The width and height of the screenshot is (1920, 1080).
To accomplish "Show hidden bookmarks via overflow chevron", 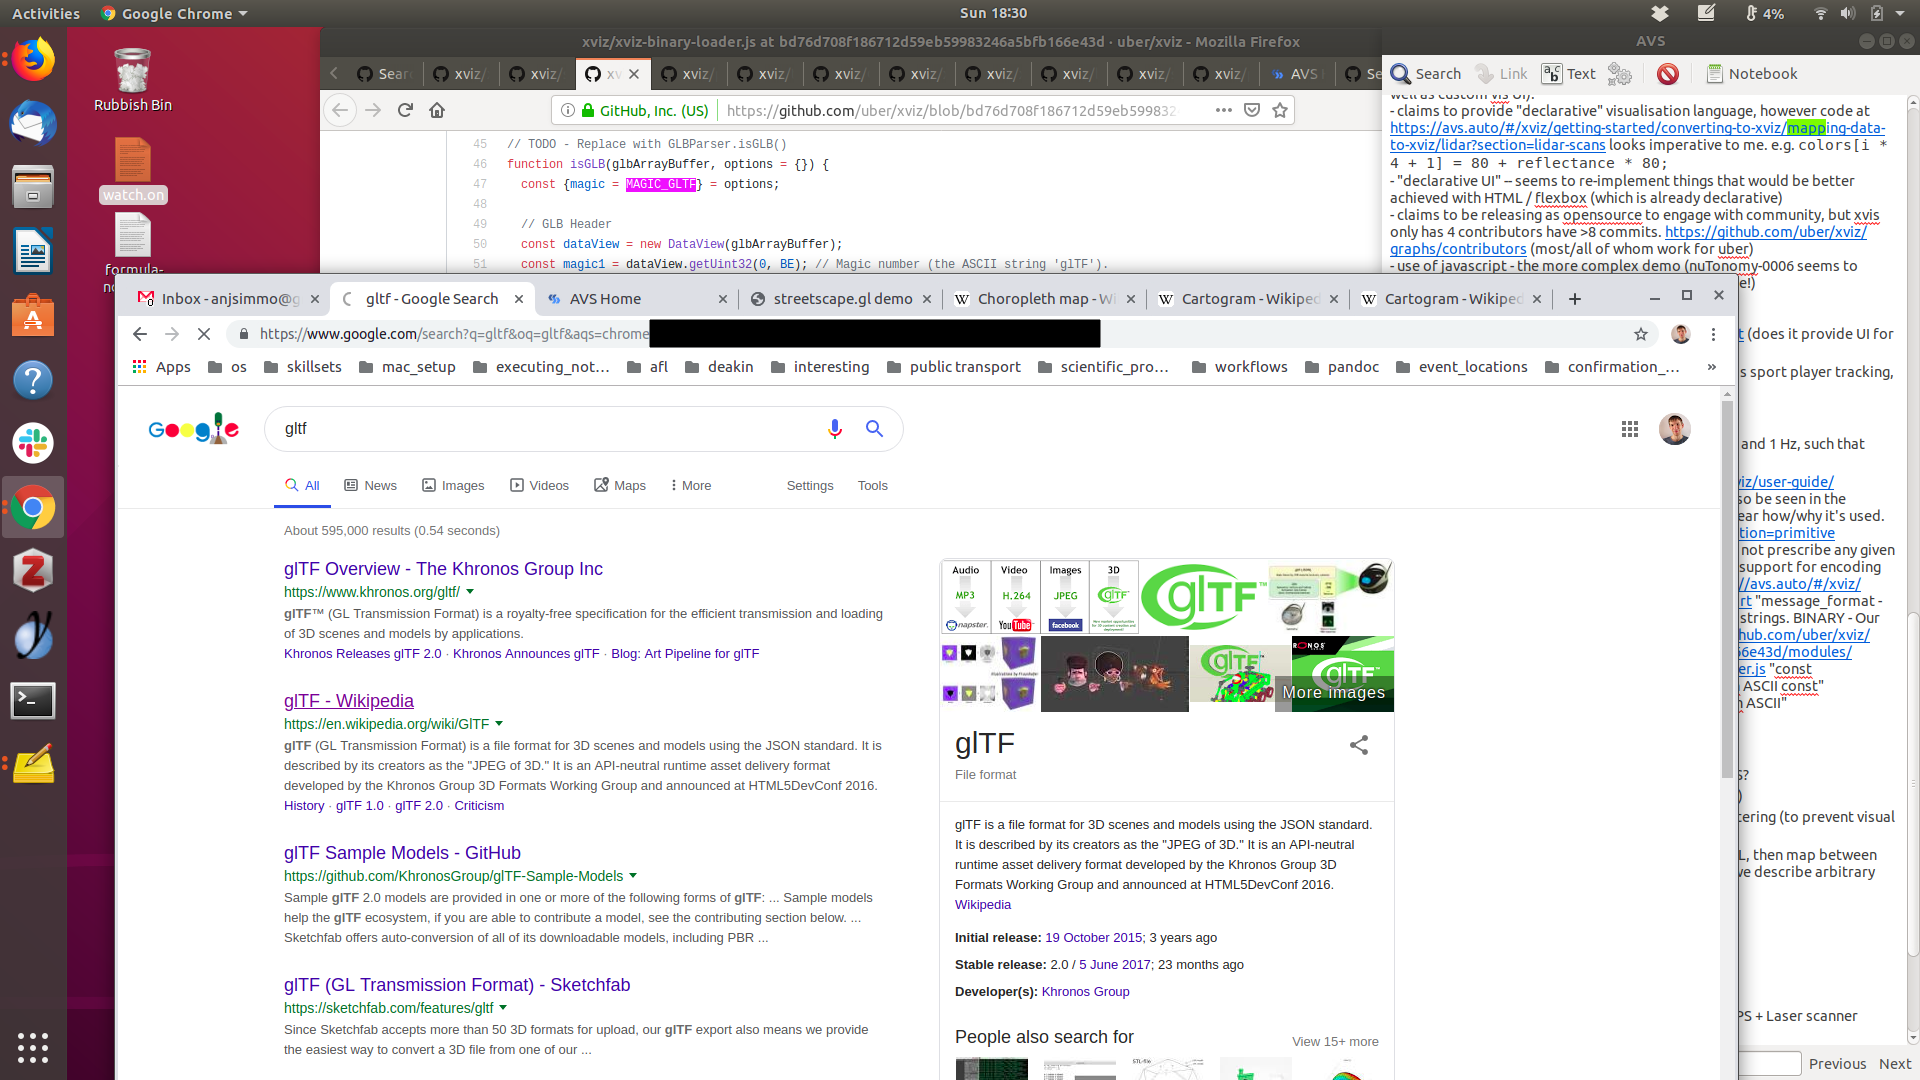I will (1711, 367).
